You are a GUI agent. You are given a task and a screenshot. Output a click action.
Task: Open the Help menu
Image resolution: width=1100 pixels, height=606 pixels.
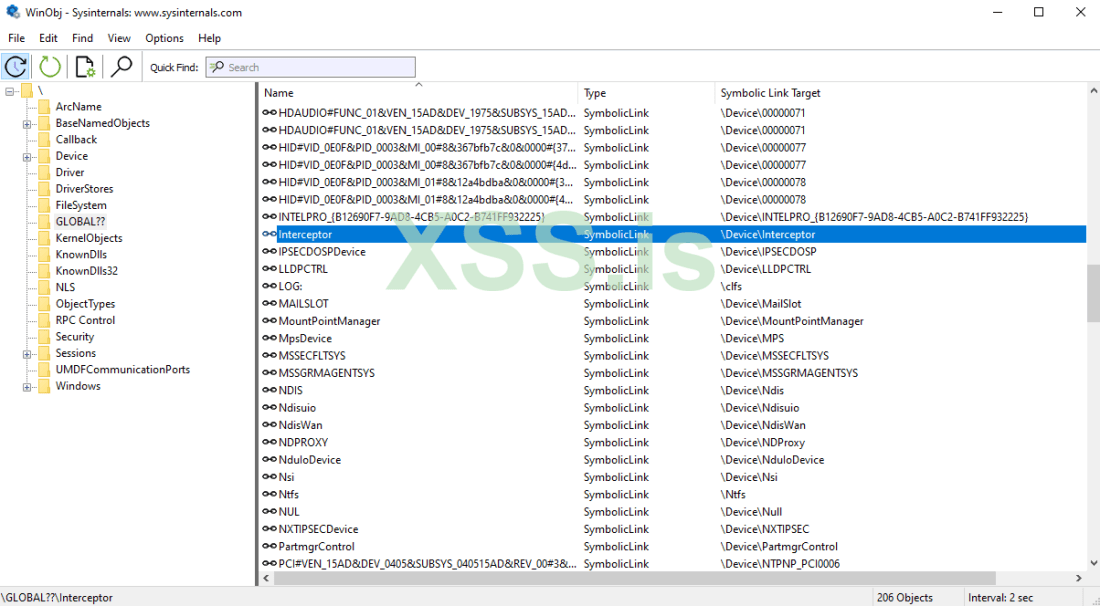[x=209, y=38]
